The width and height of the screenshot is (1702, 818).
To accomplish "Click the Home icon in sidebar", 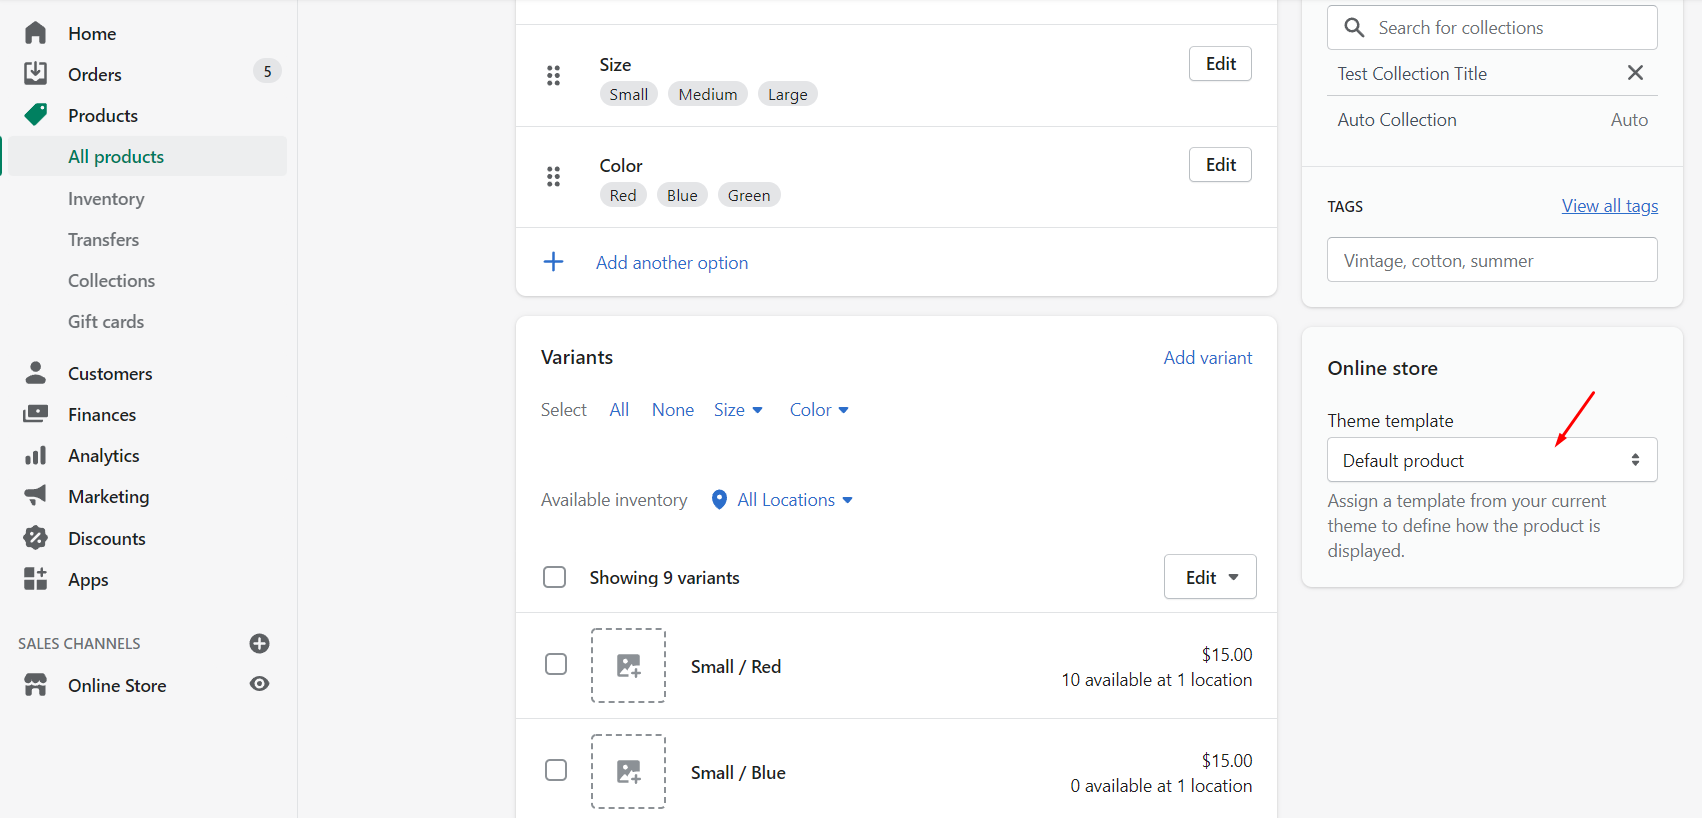I will 35,32.
